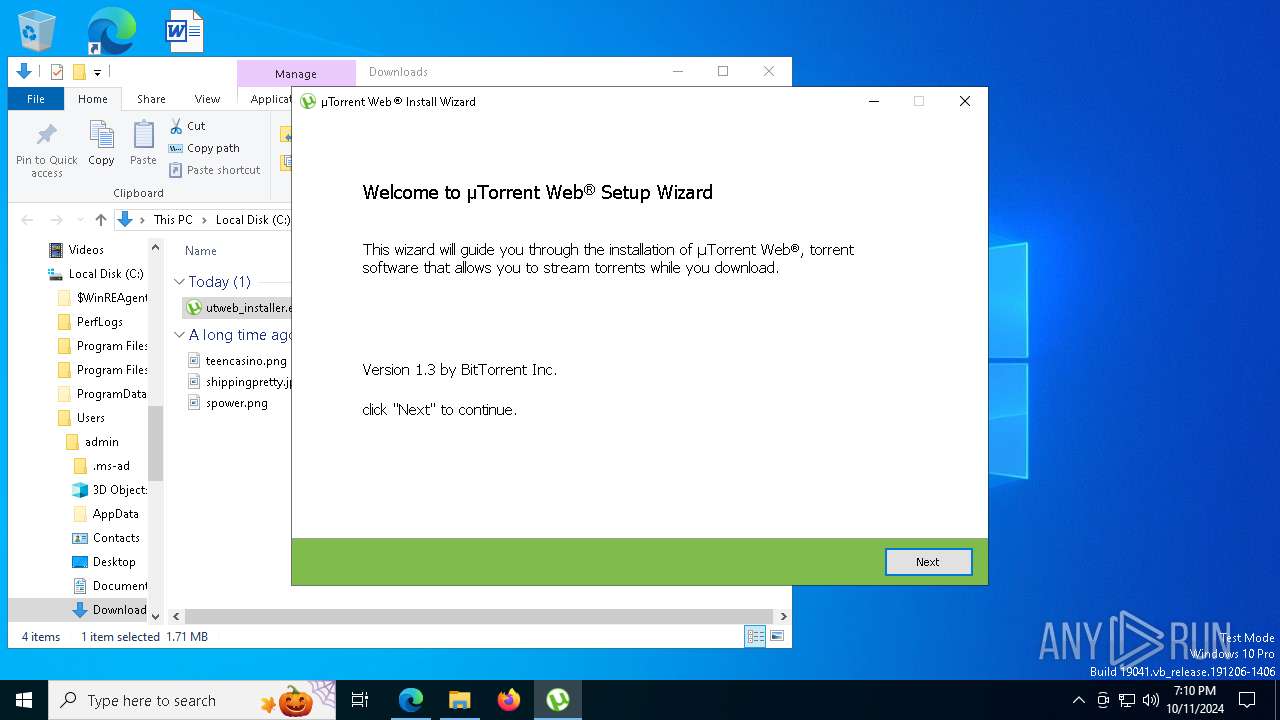Viewport: 1280px width, 720px height.
Task: Click Local Disk (C:) in address bar
Action: point(252,220)
